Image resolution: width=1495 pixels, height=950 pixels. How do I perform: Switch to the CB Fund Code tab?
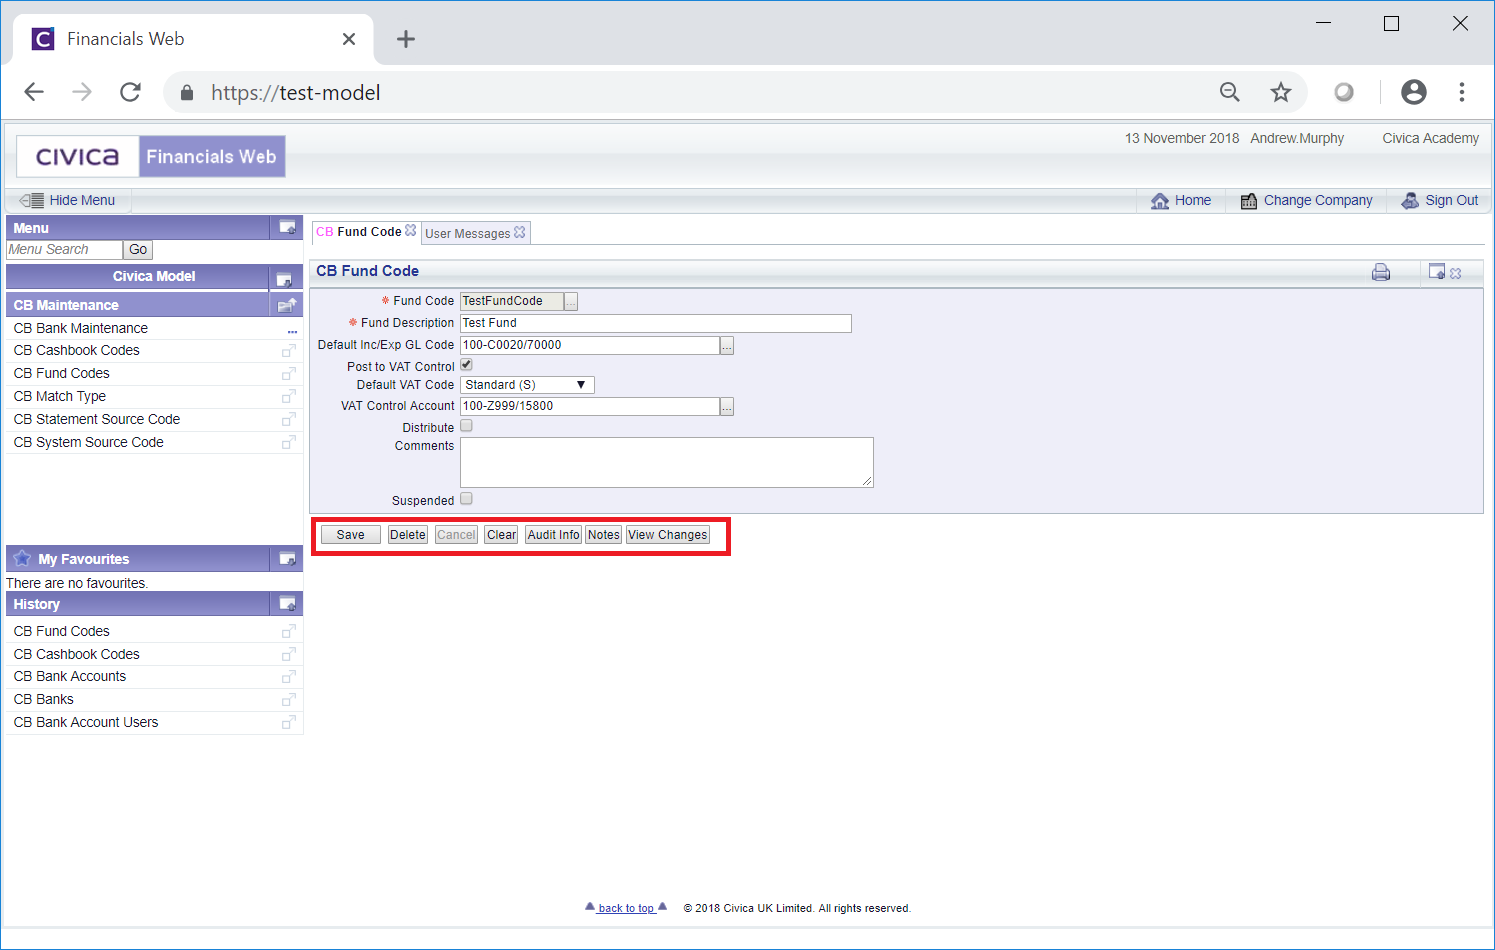[359, 232]
